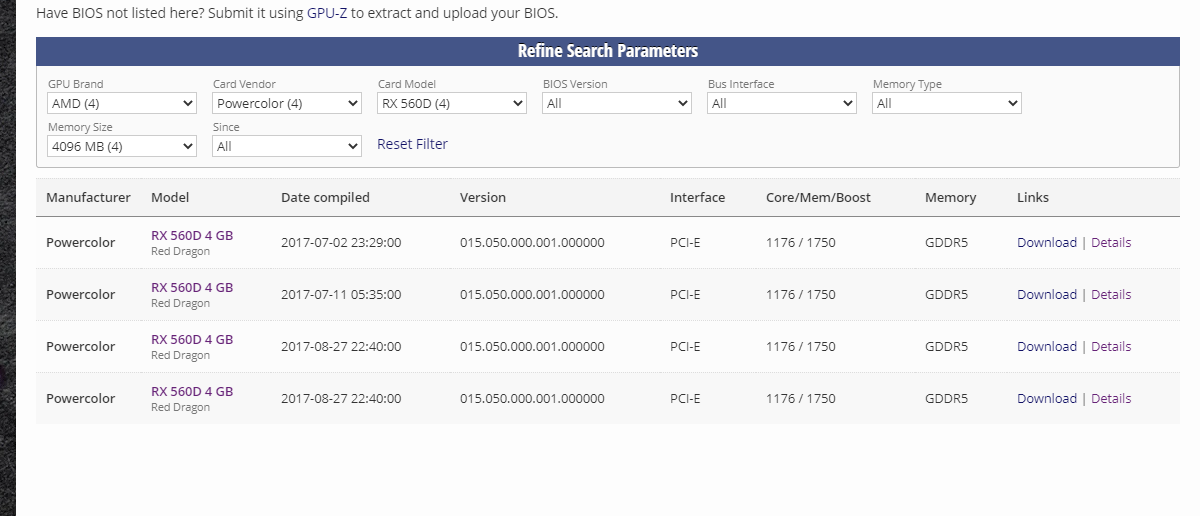Download the third row BIOS file
1200x516 pixels.
pos(1047,346)
